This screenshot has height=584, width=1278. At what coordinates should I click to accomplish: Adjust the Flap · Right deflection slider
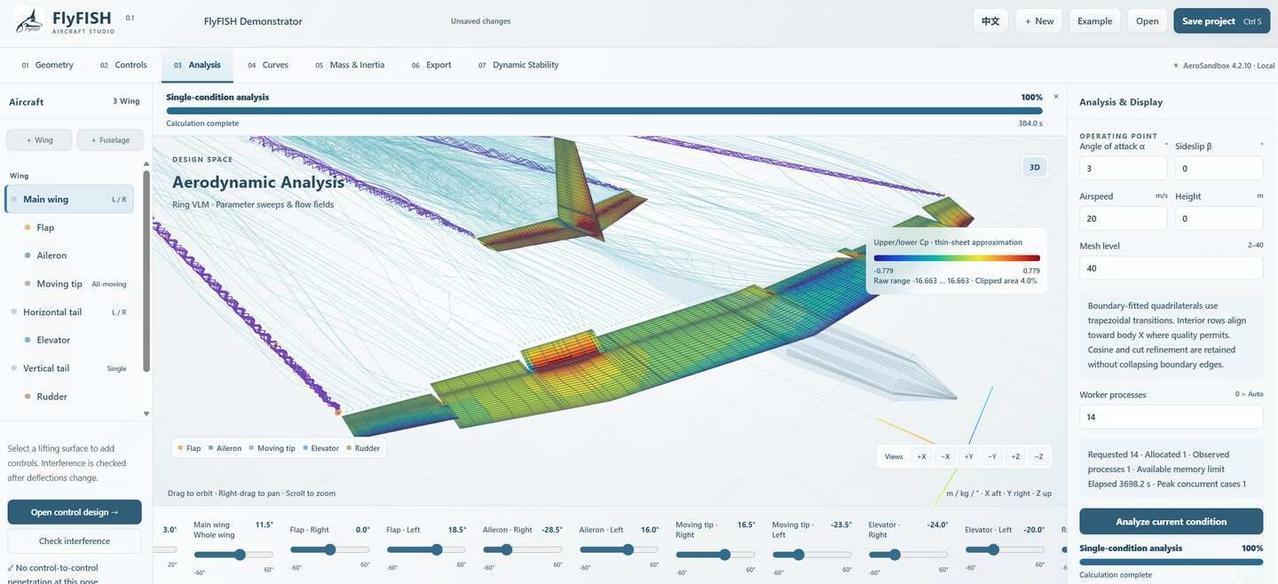coord(329,550)
